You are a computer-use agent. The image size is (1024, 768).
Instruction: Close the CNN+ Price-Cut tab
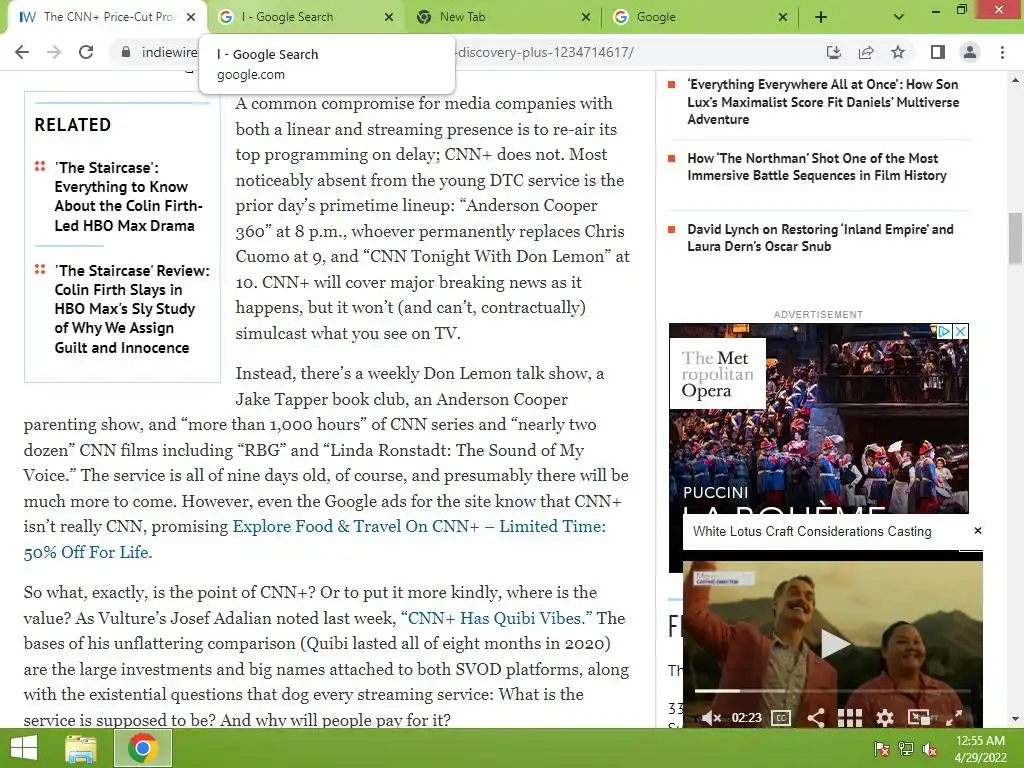click(191, 17)
